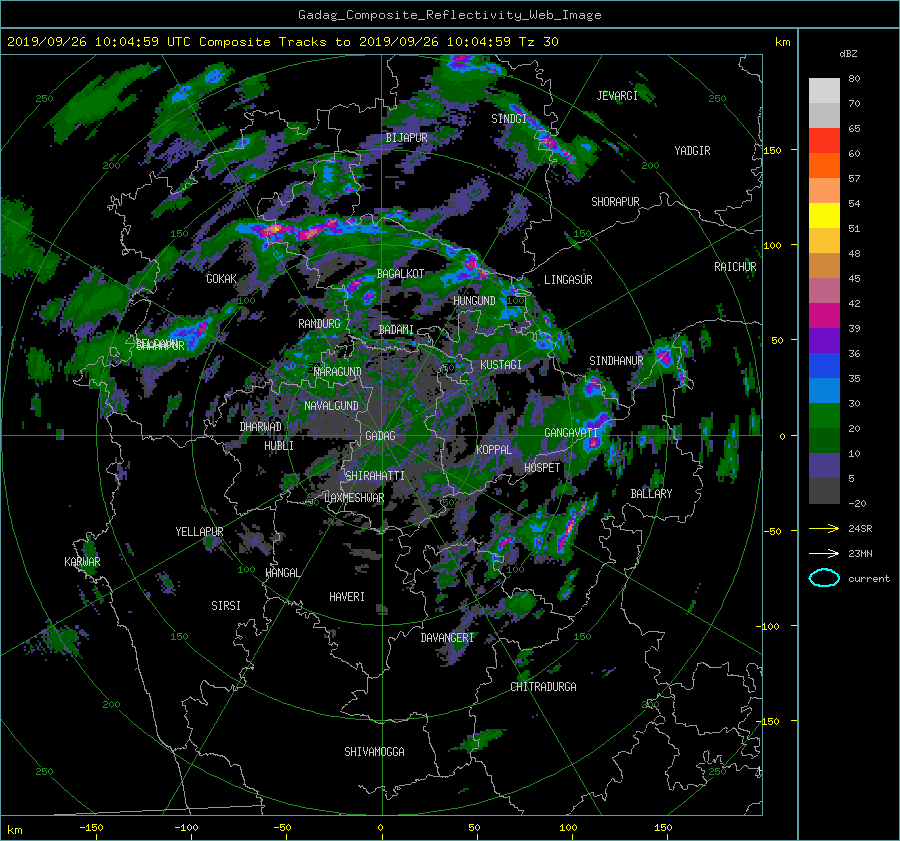Click the yellow 24SR track arrow in legend
Viewport: 900px width, 841px height.
pyautogui.click(x=824, y=528)
